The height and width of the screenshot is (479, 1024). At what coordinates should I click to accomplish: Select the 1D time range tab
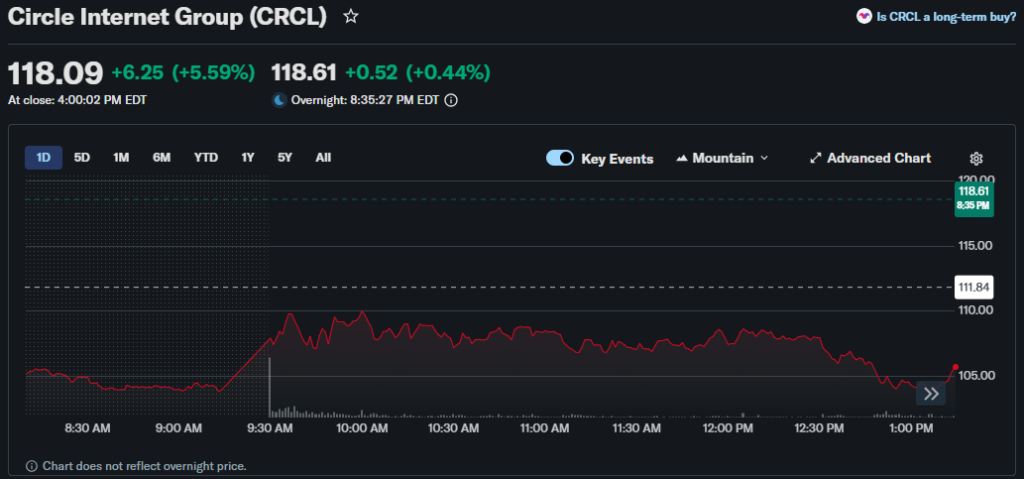point(44,157)
